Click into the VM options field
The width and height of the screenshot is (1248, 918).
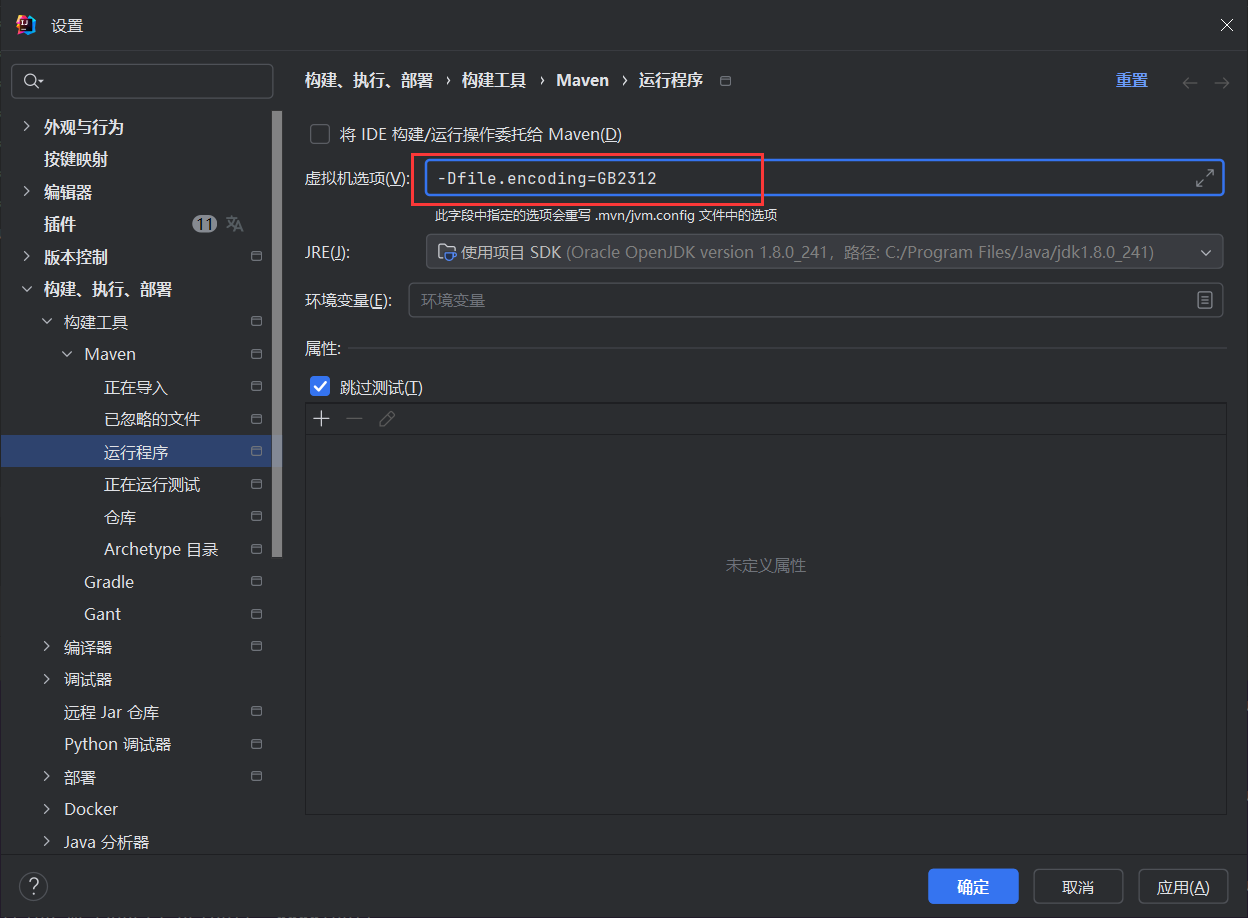tap(824, 178)
